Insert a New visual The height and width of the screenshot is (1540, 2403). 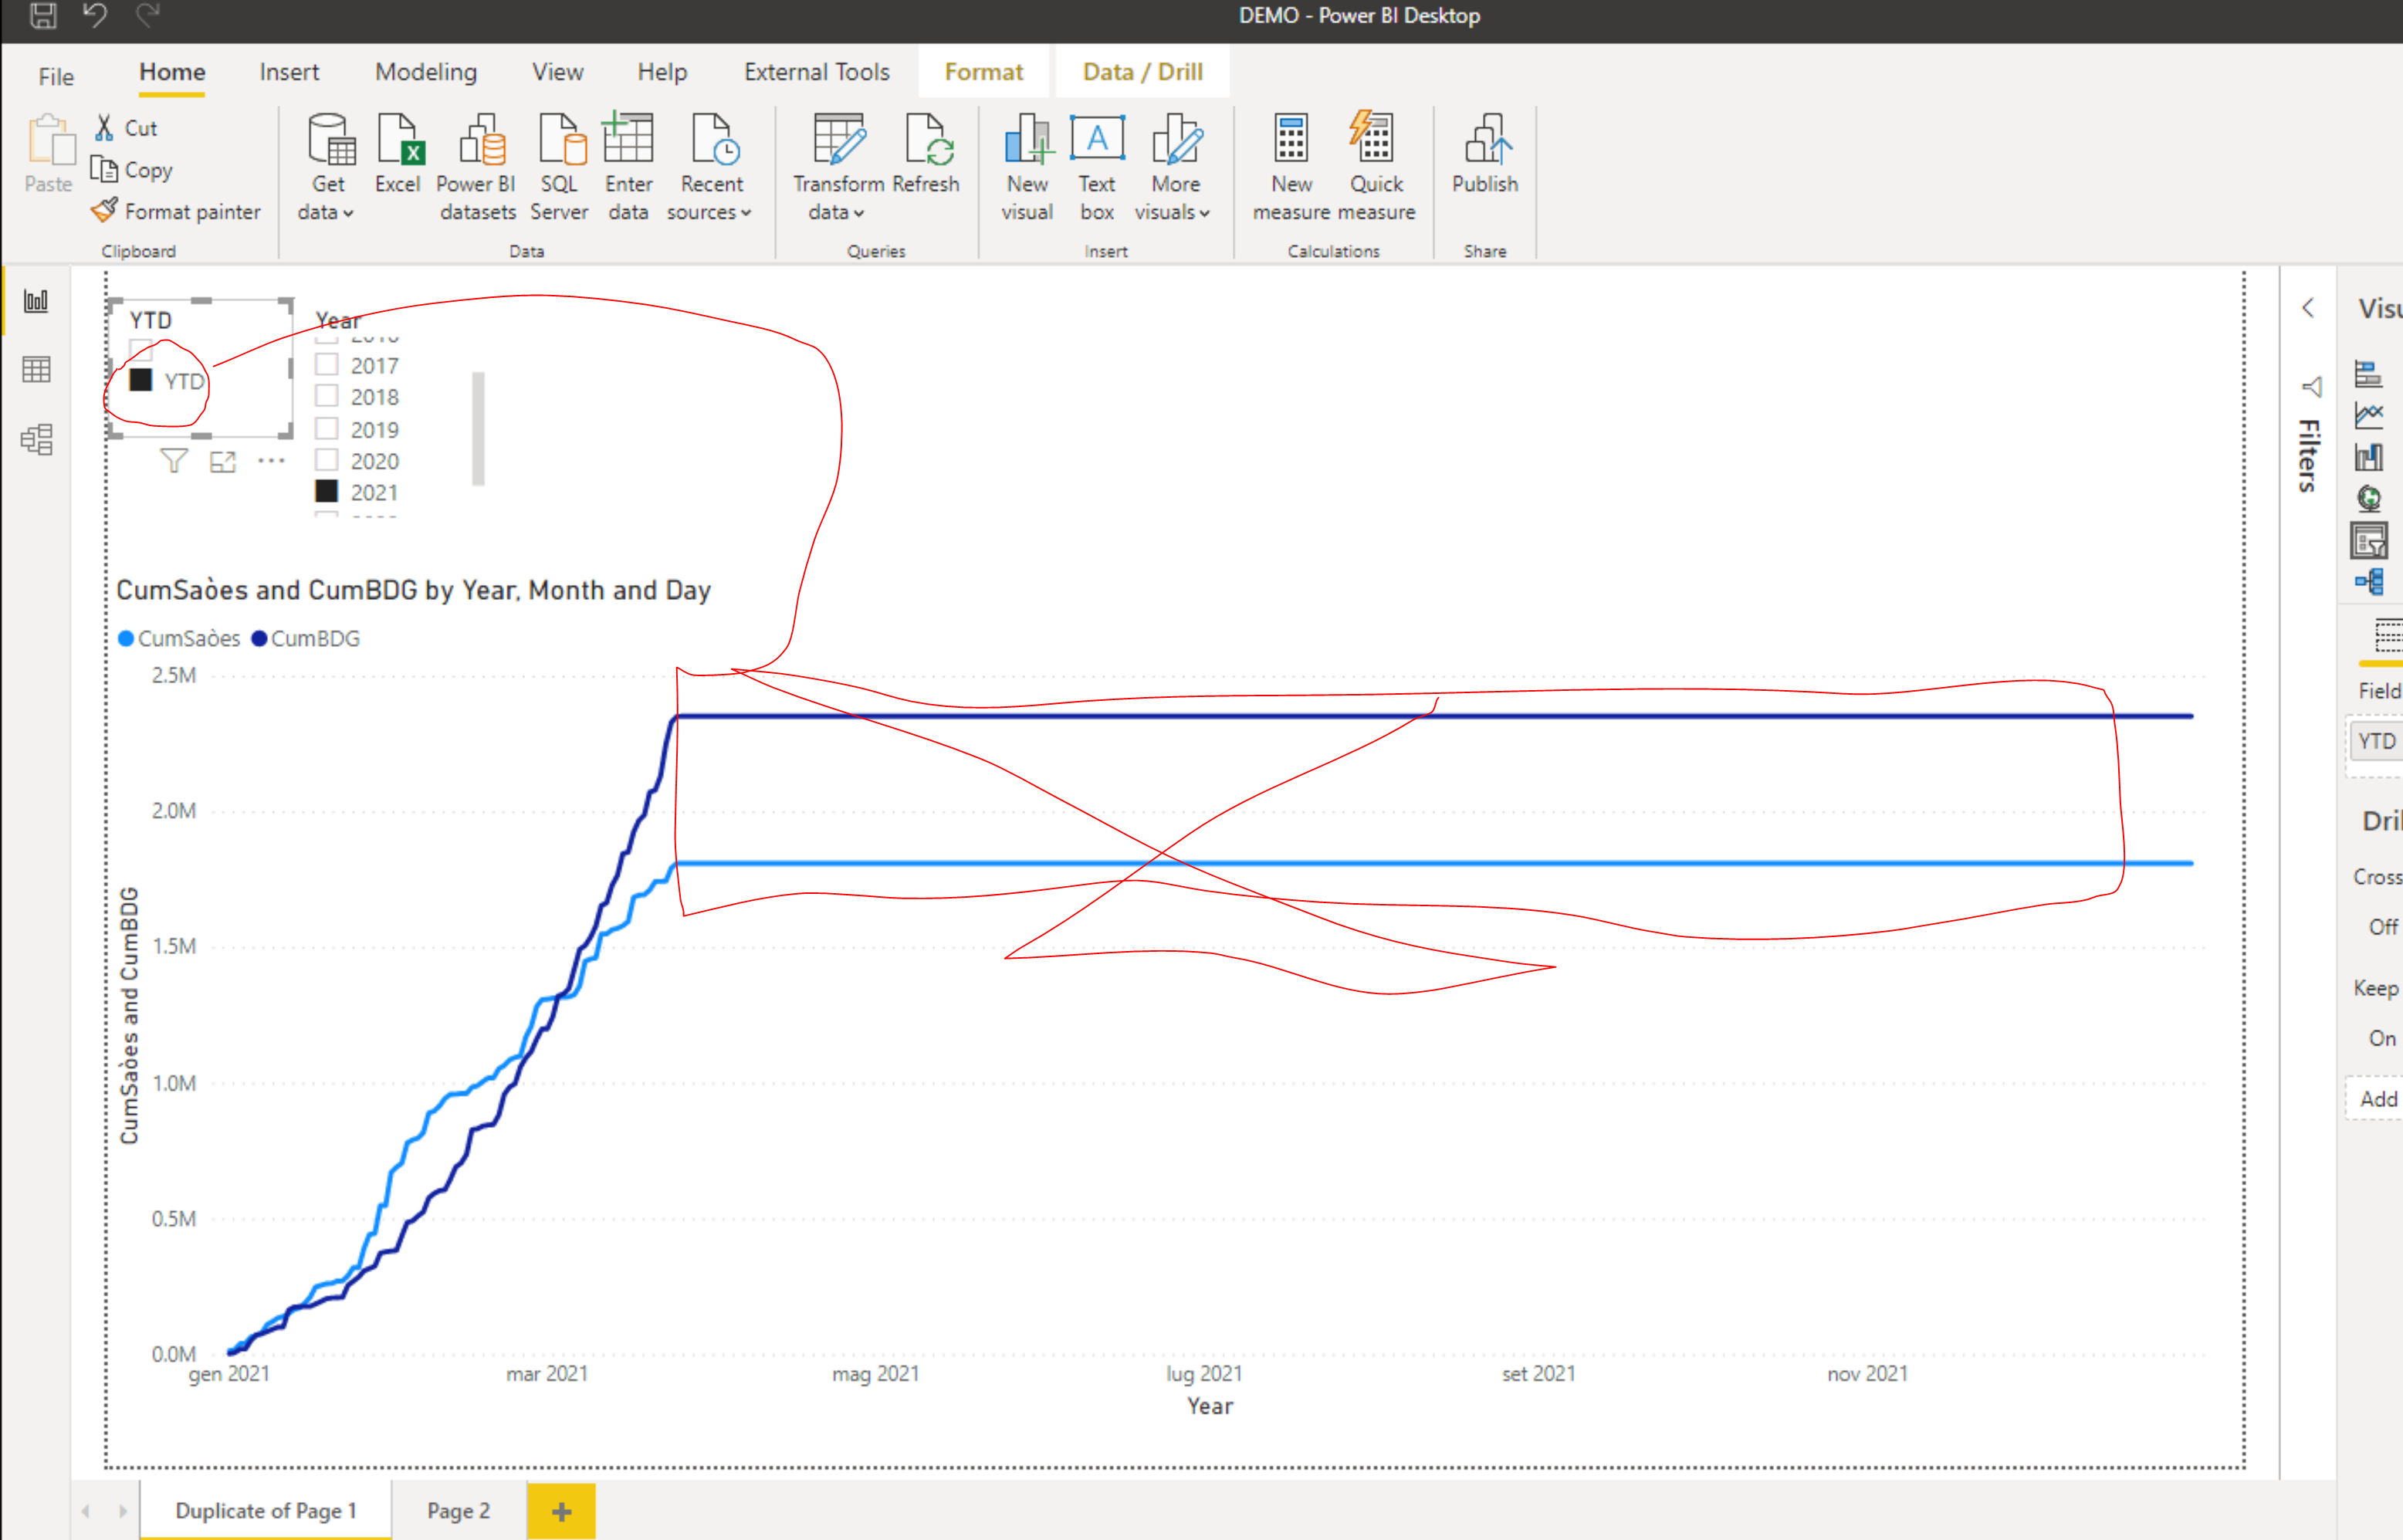(x=1027, y=167)
